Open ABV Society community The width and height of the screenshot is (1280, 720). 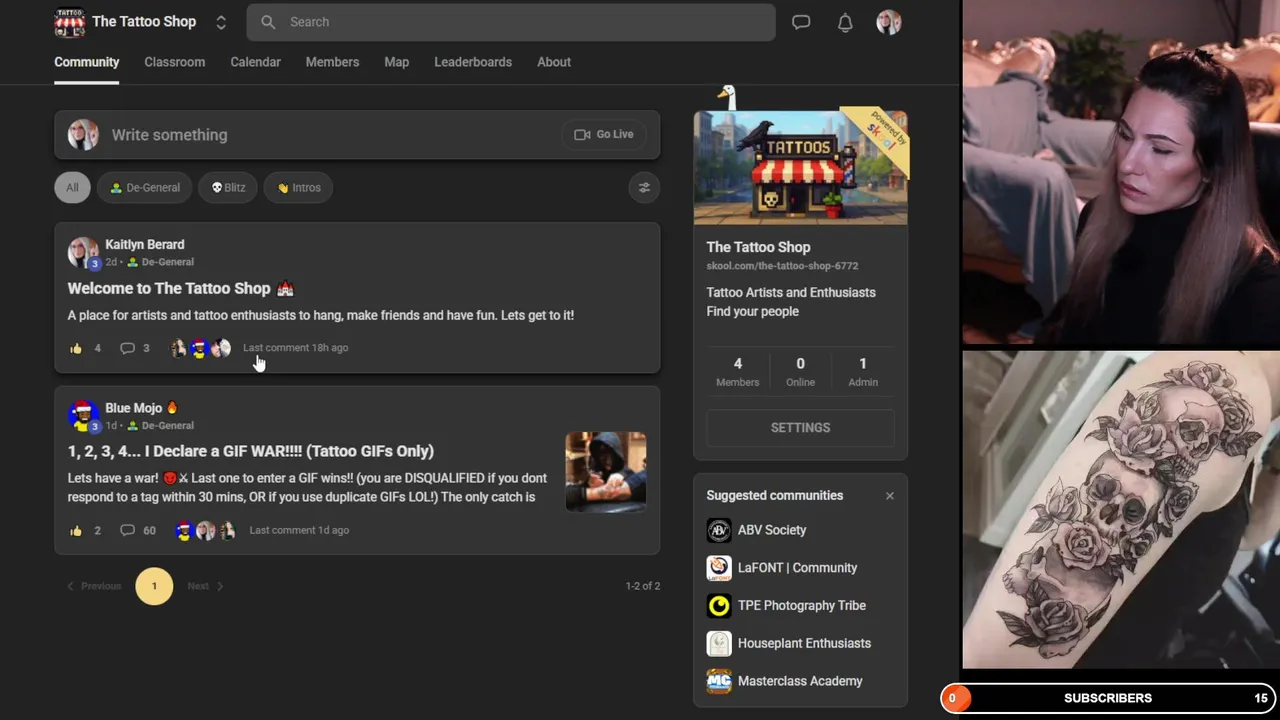pos(772,530)
